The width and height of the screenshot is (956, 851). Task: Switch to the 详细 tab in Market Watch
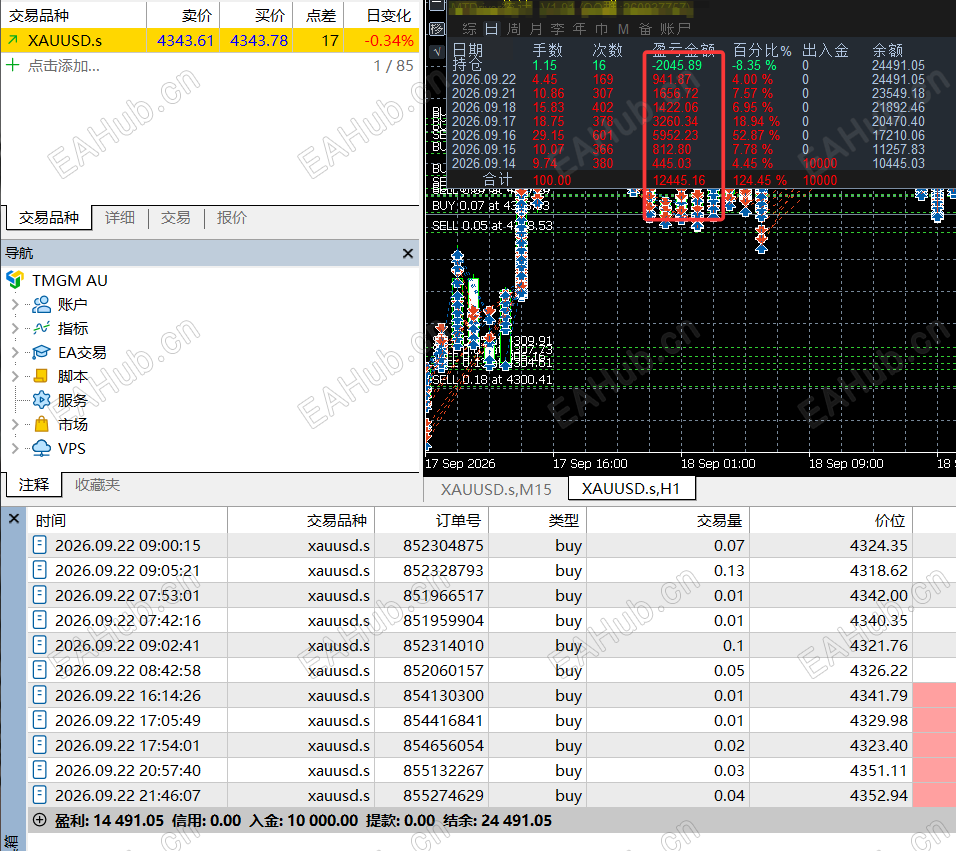(x=120, y=218)
